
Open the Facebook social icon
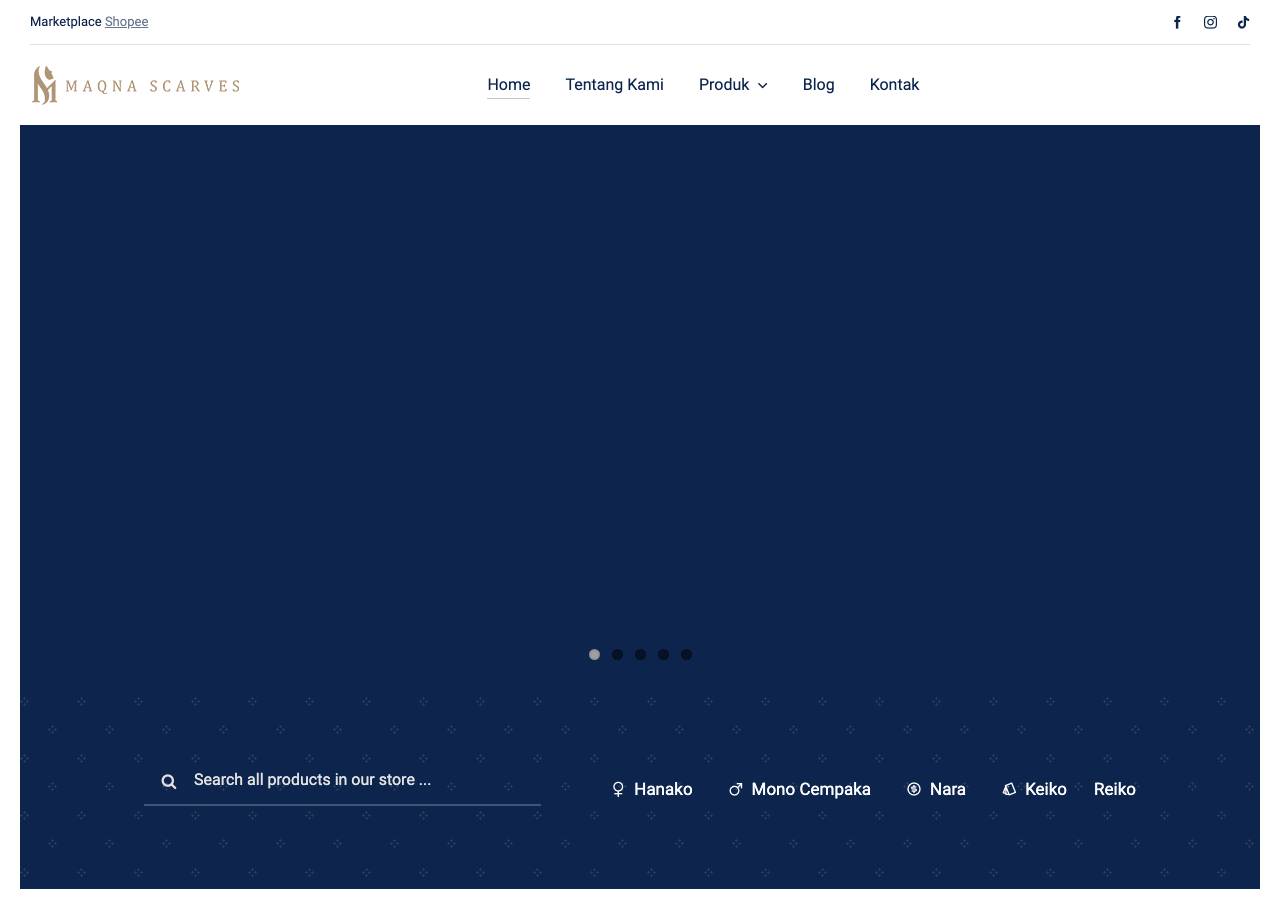[x=1177, y=22]
